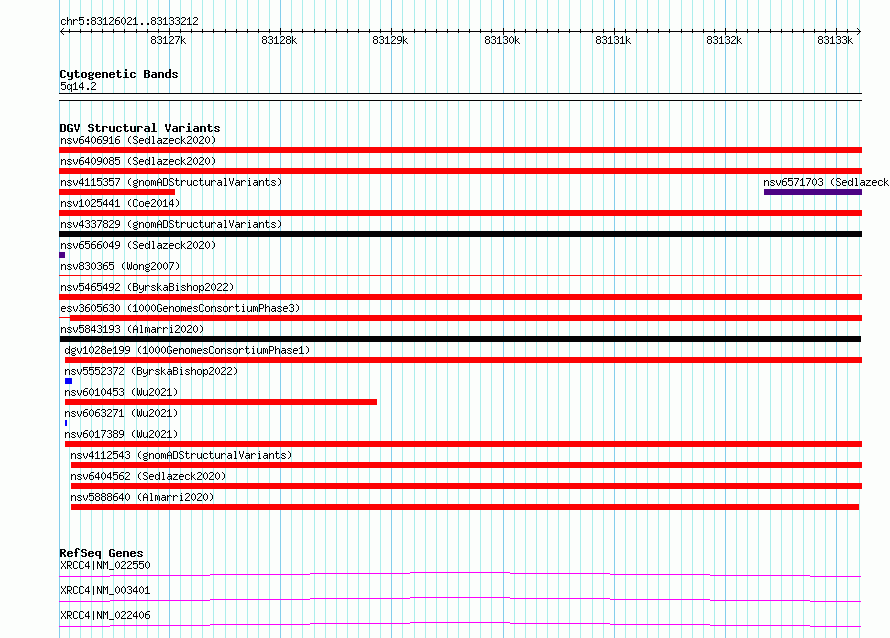Click the nsv6406916 (Sedlazeck2020) variant label

coord(138,140)
